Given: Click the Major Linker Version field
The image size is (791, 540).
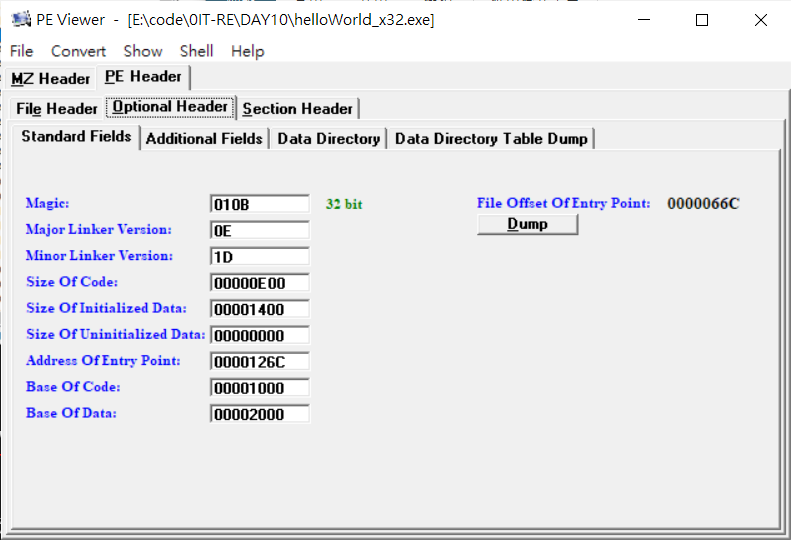Looking at the screenshot, I should tap(259, 231).
